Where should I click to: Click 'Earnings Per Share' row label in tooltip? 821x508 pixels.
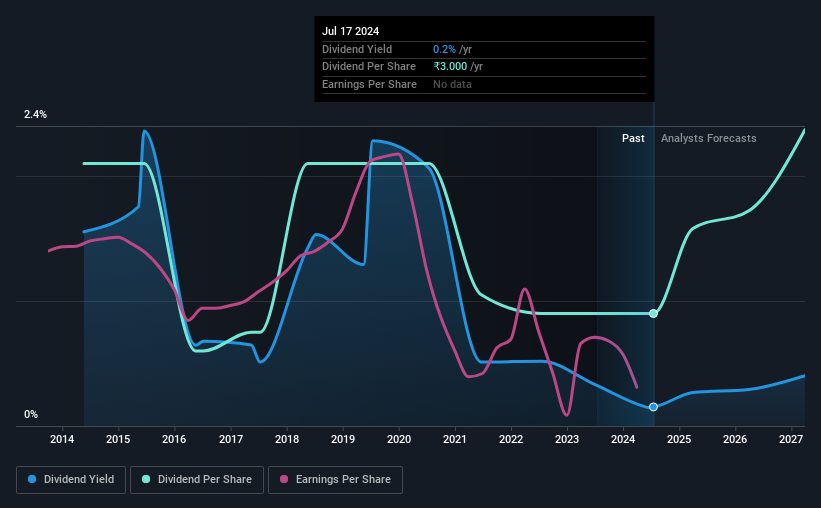[369, 84]
